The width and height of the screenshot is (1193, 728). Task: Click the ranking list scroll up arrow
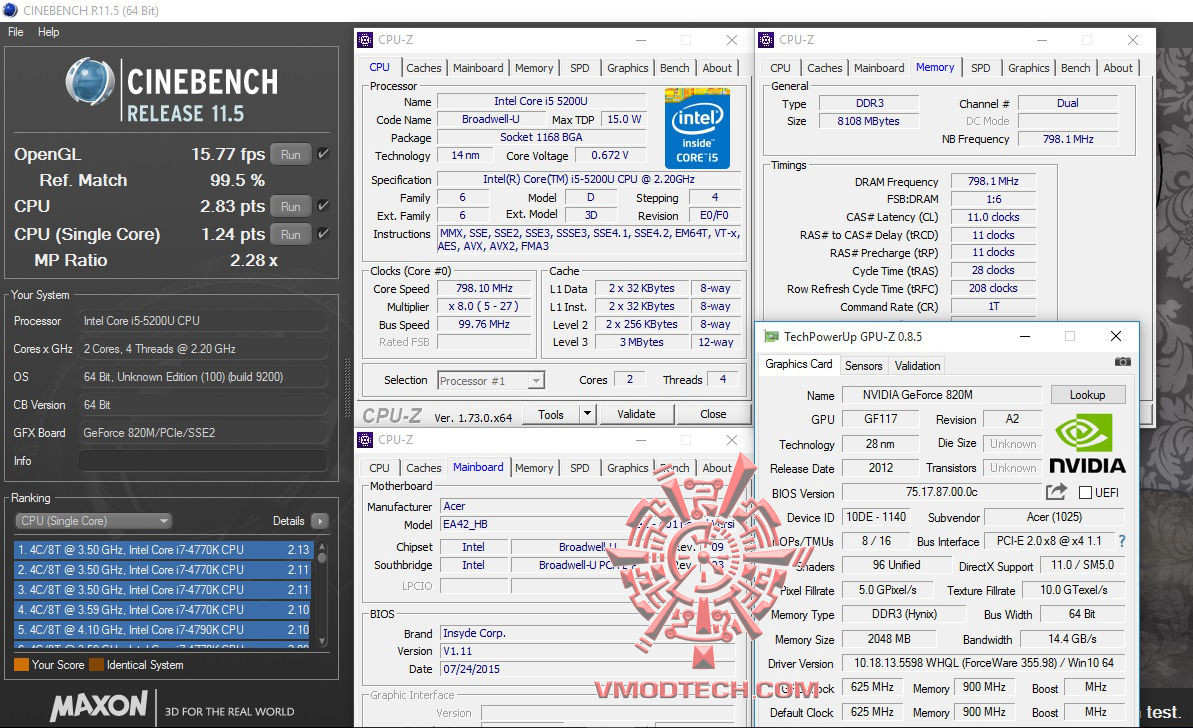coord(322,546)
